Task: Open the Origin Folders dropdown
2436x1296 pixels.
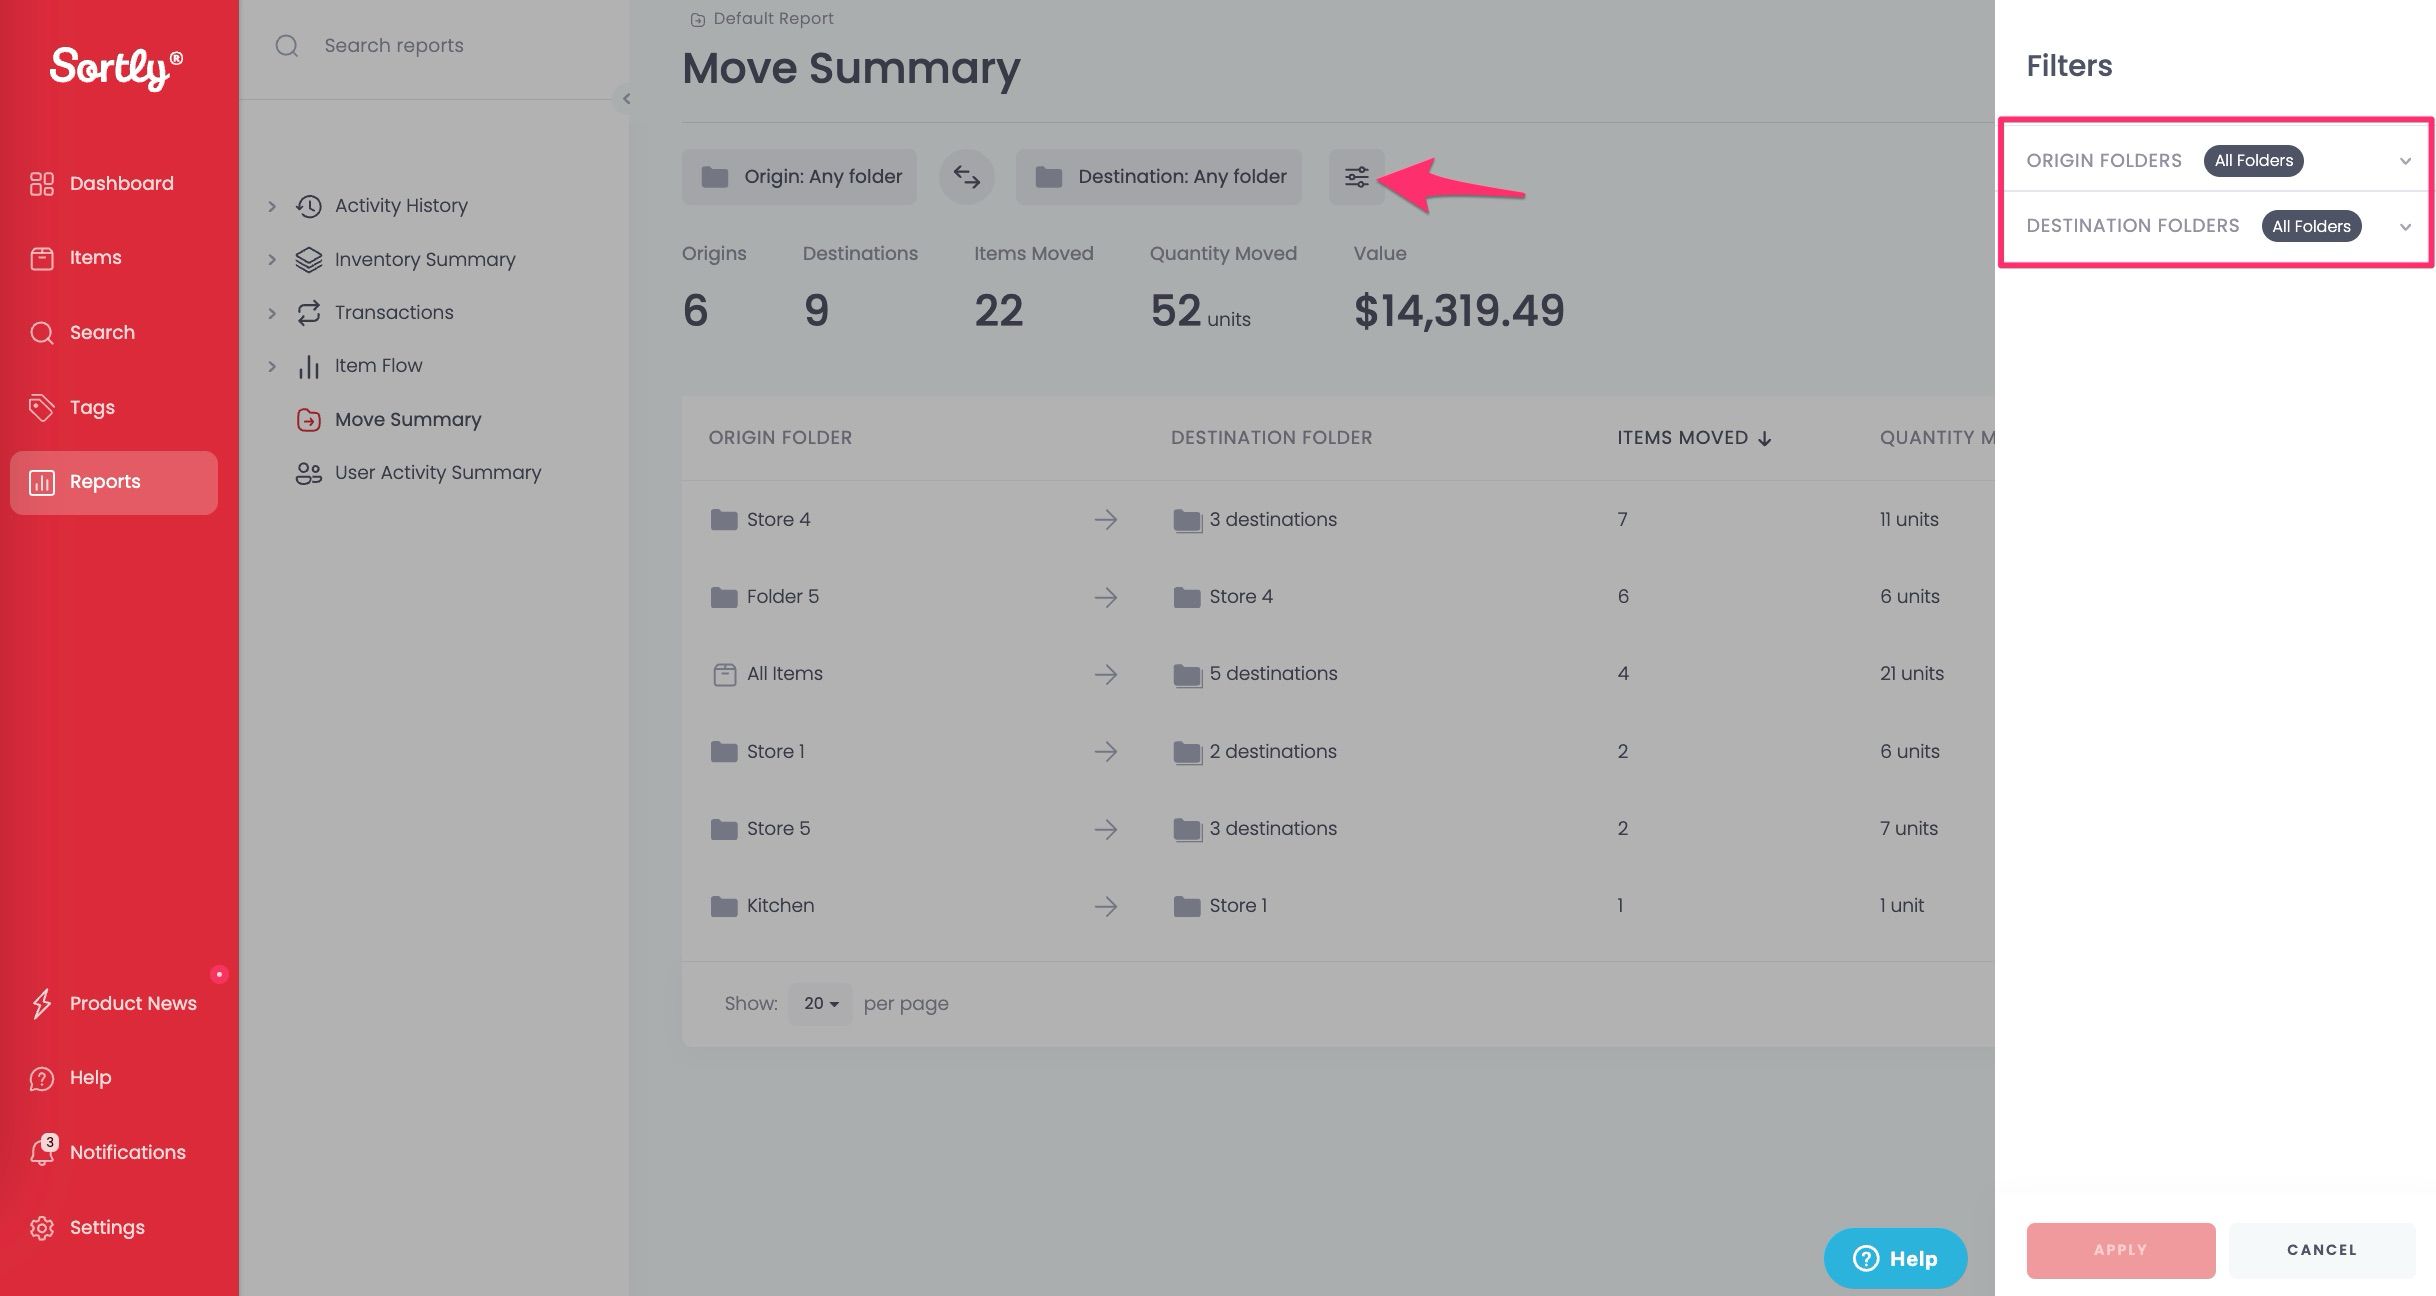Action: [2404, 160]
